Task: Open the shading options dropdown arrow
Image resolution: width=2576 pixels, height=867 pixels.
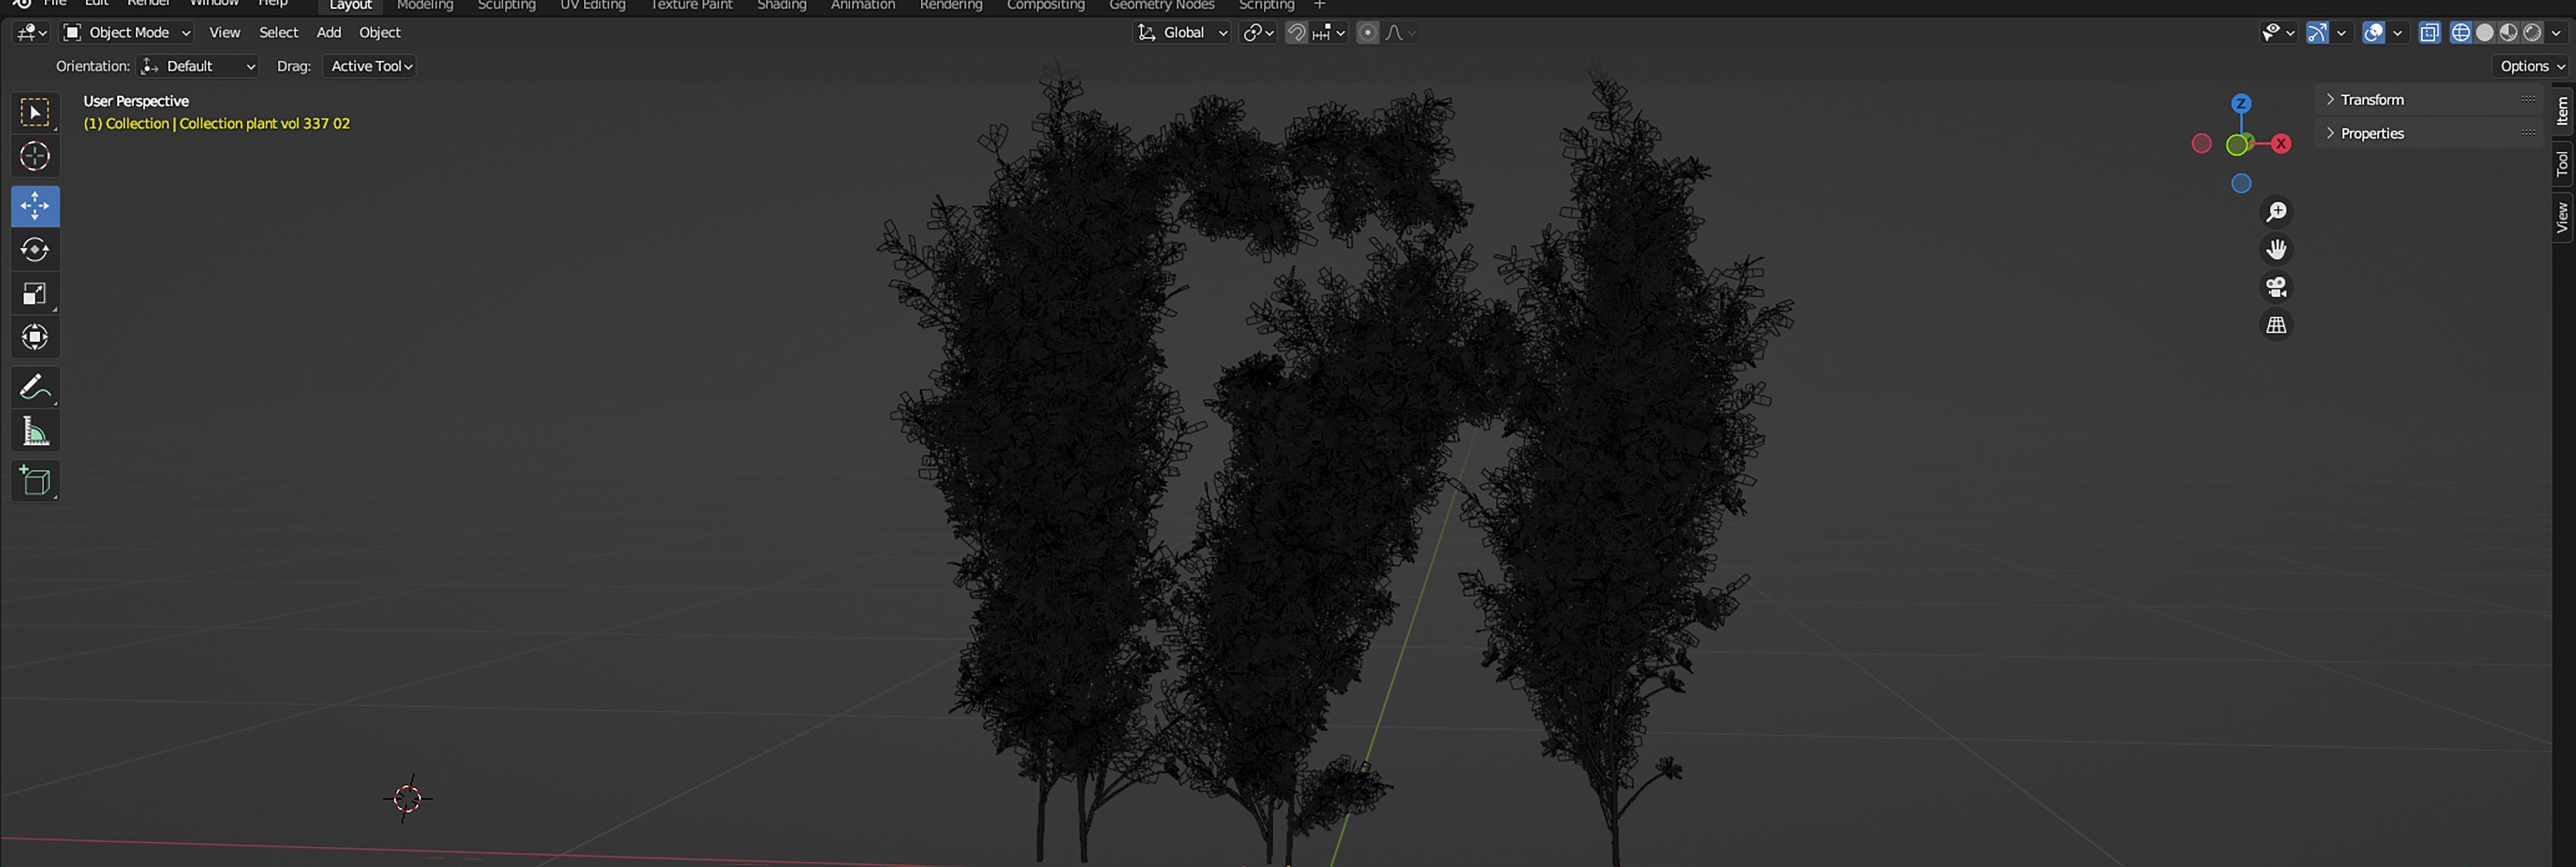Action: click(2557, 33)
